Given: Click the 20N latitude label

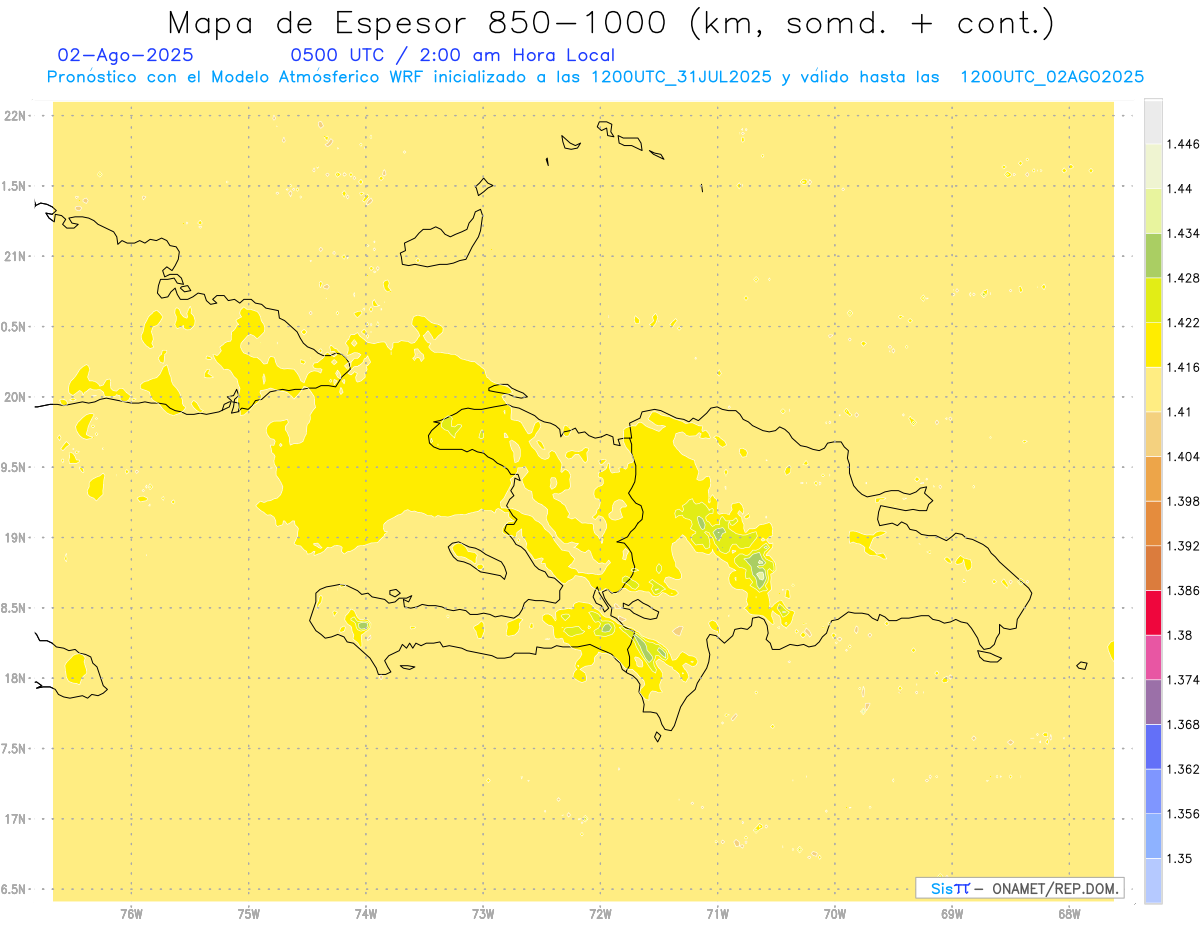Looking at the screenshot, I should point(16,397).
